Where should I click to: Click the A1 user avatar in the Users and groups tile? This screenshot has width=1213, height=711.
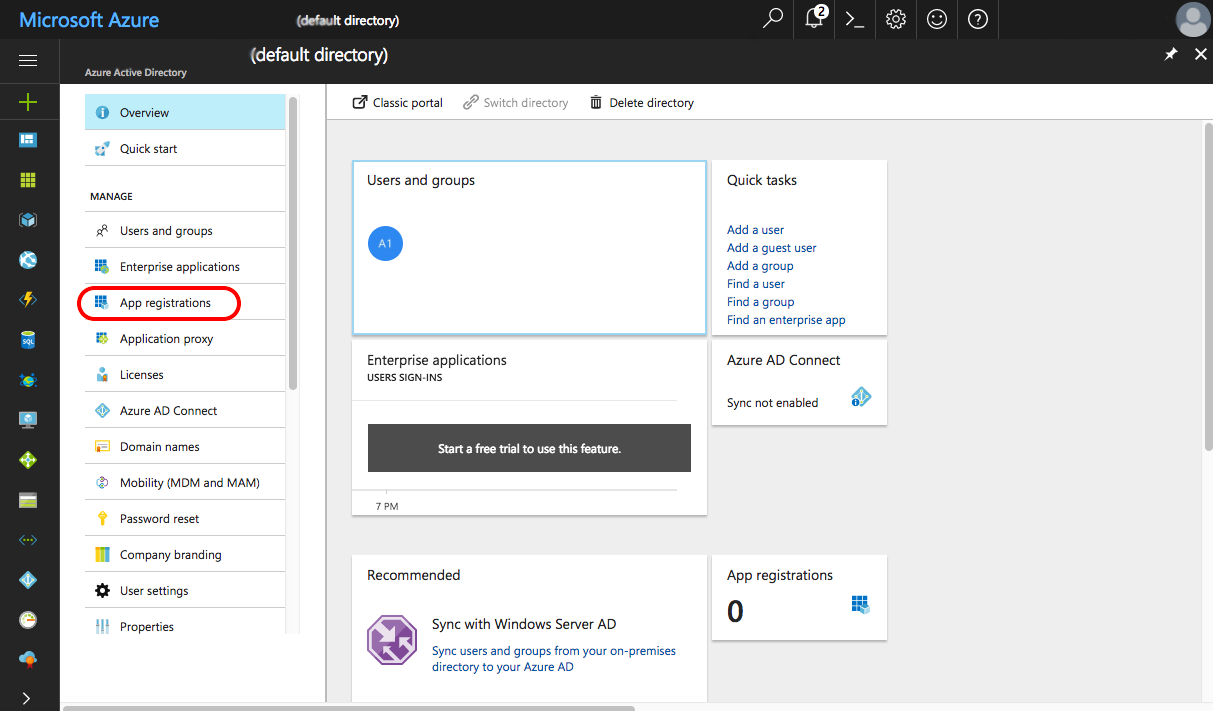click(x=385, y=243)
